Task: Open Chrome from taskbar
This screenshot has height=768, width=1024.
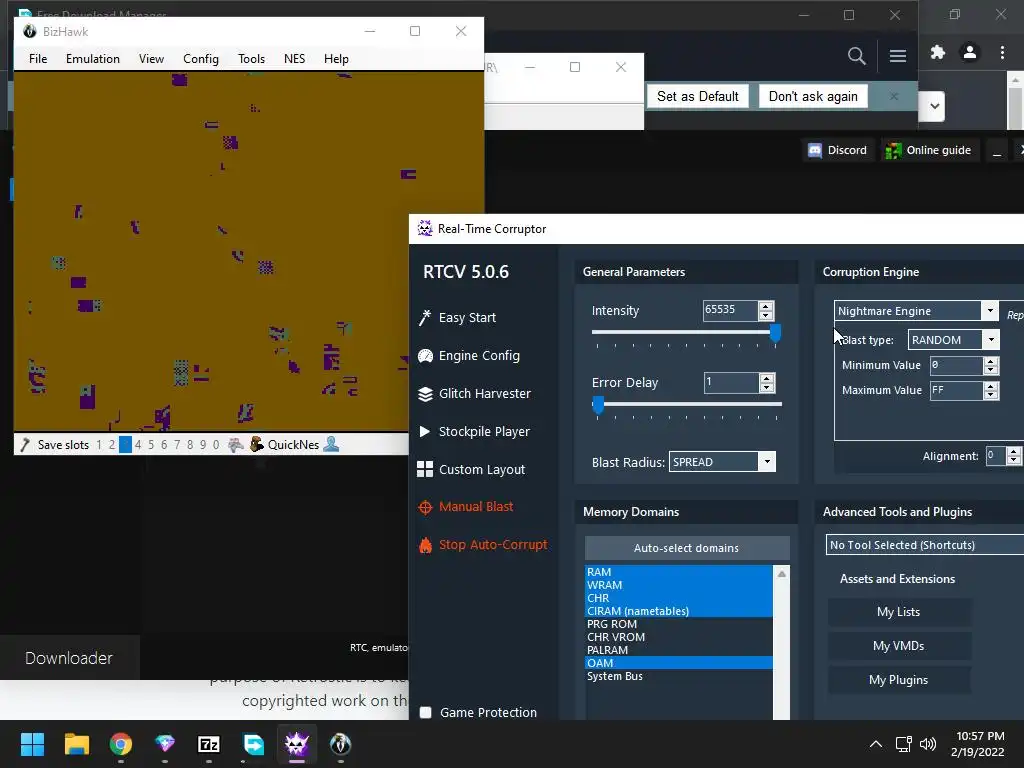Action: click(x=121, y=744)
